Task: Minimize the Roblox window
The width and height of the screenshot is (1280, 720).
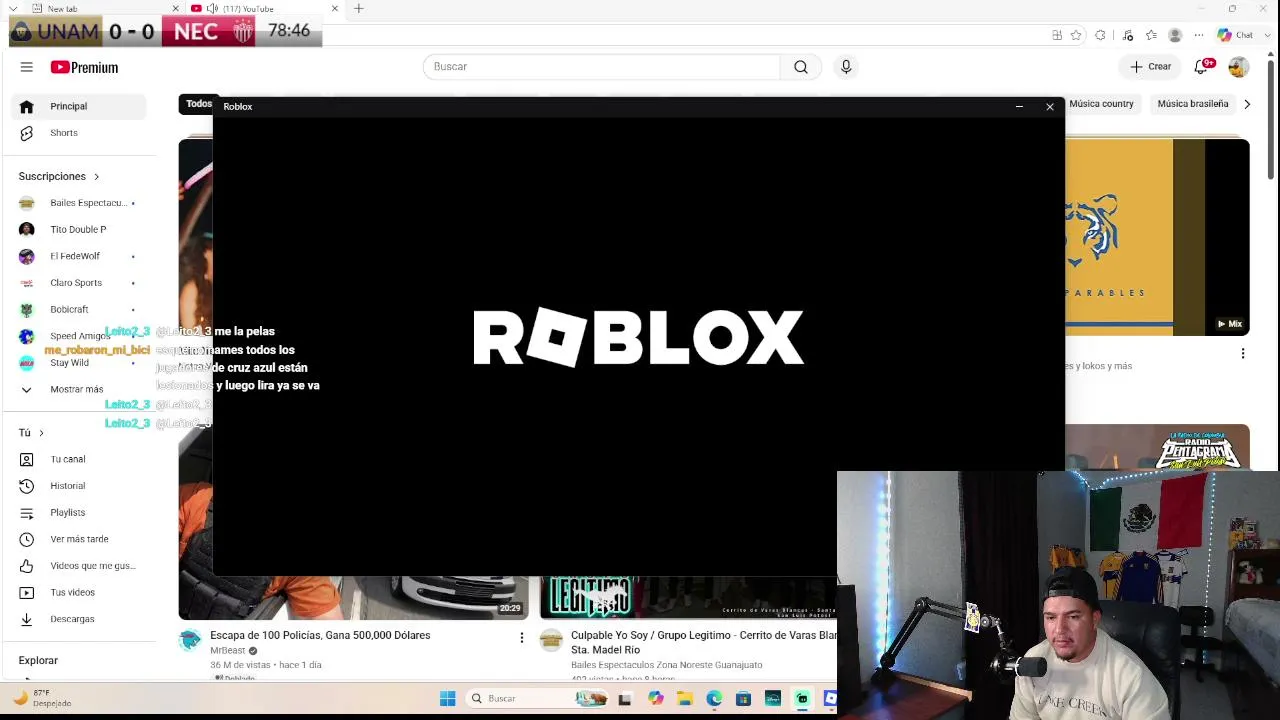Action: coord(1019,107)
